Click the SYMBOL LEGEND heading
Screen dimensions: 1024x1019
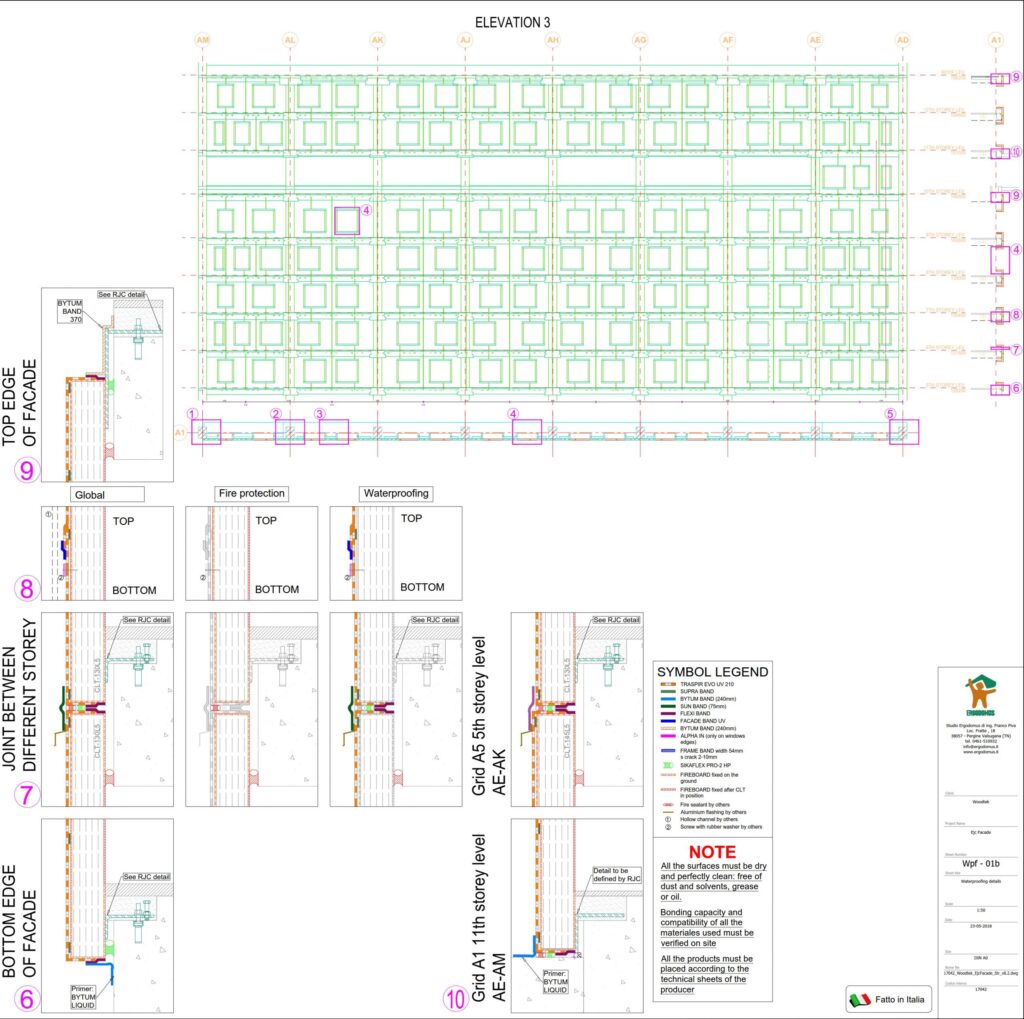[x=712, y=671]
